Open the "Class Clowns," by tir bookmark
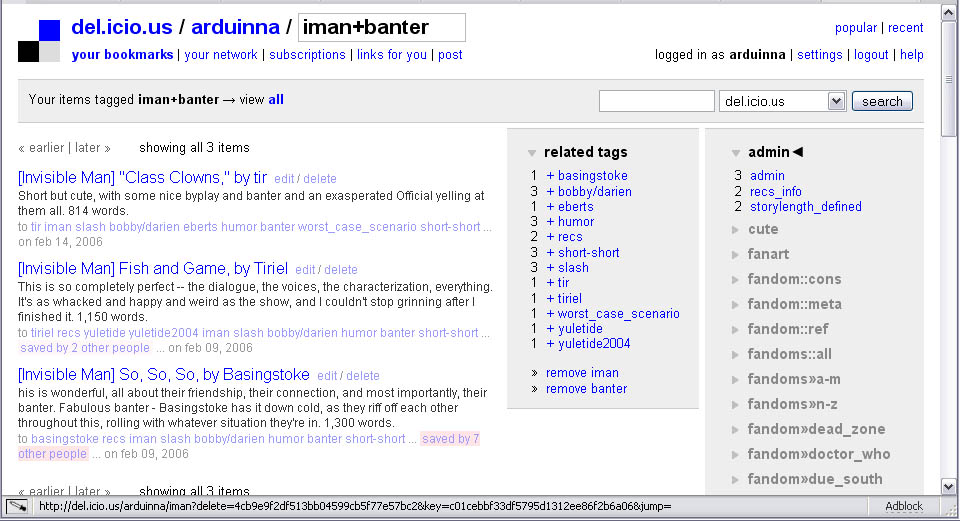 [143, 178]
